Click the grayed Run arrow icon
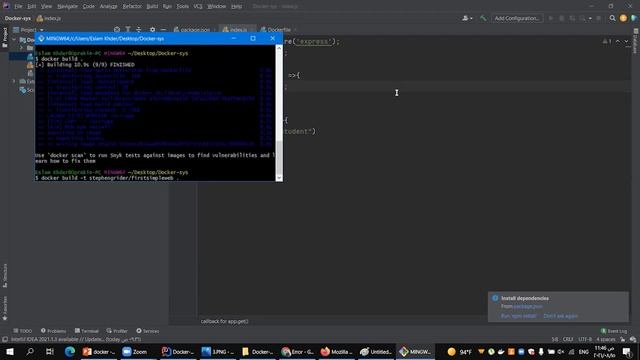The height and width of the screenshot is (360, 640). 551,18
